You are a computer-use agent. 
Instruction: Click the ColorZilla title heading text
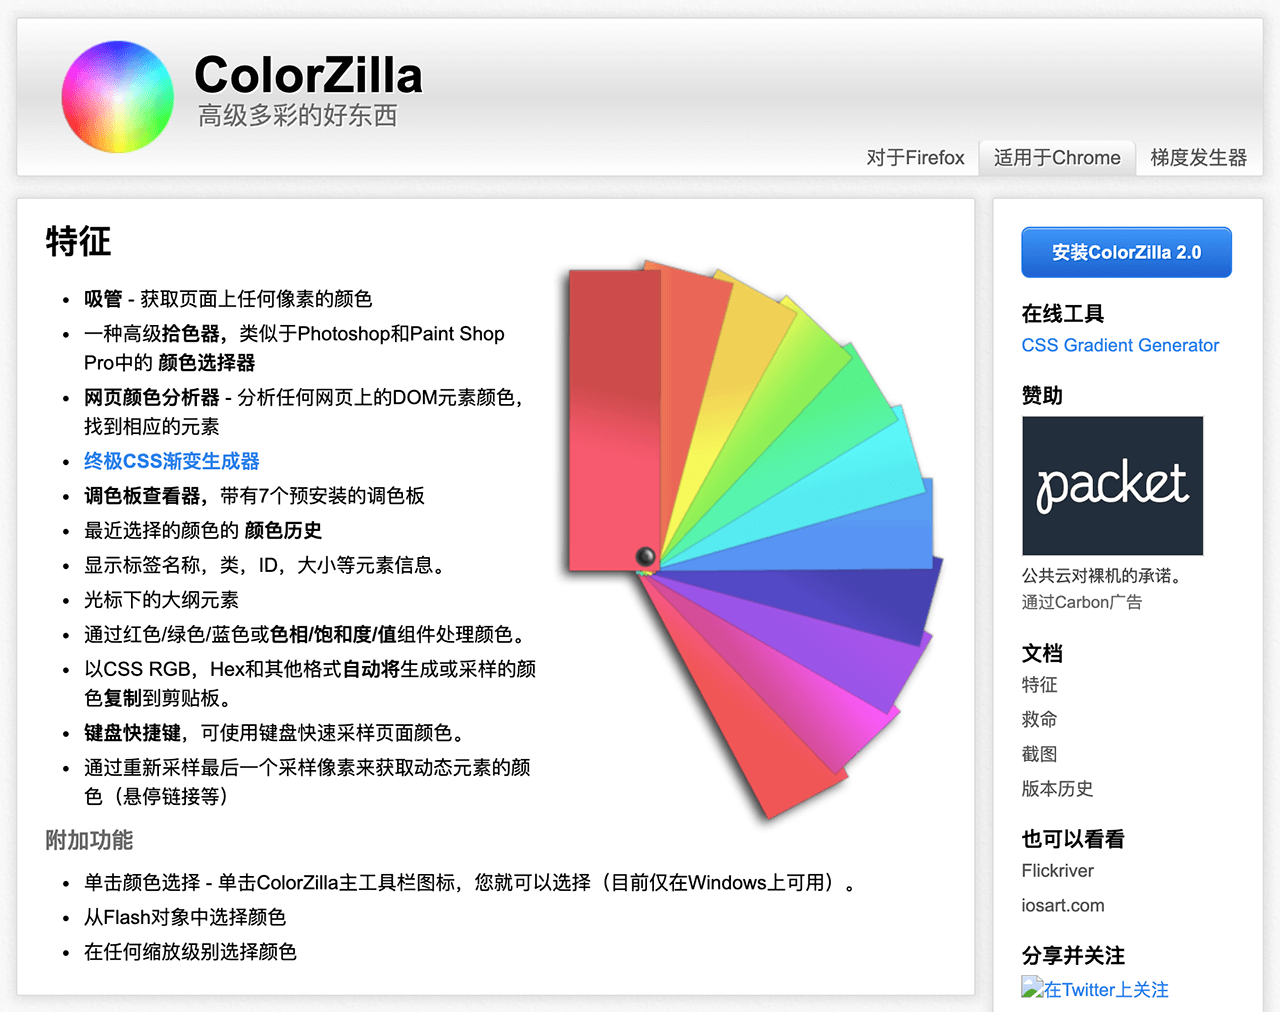(308, 75)
